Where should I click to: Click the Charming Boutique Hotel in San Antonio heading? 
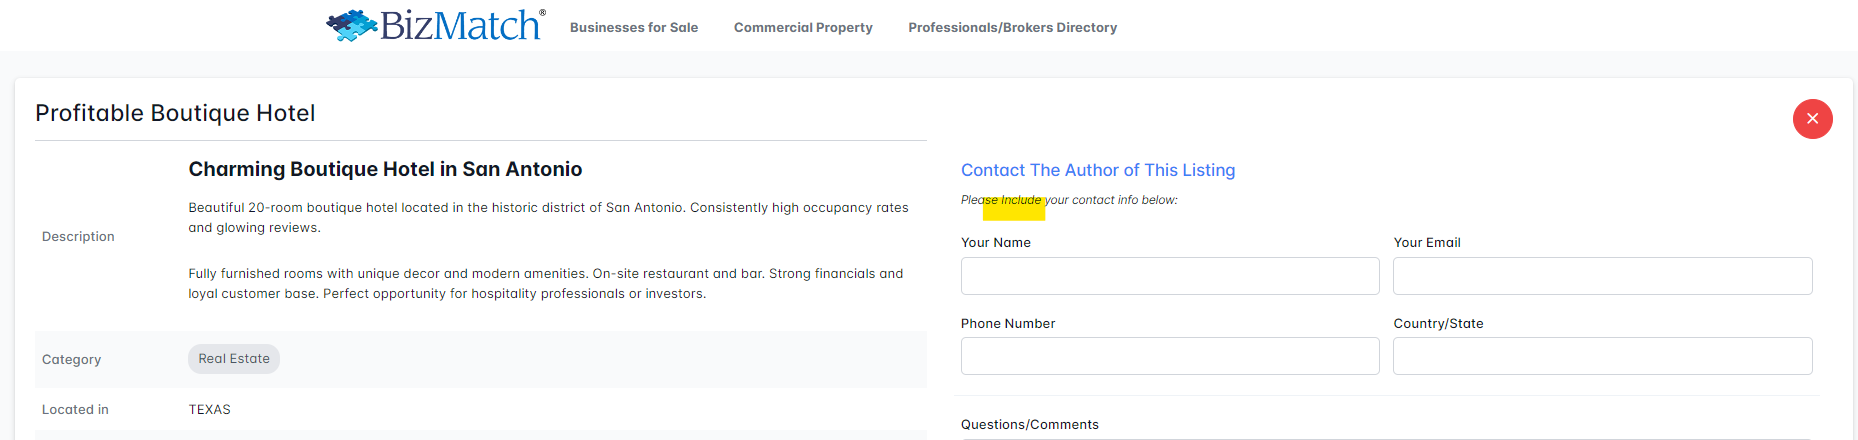pos(385,169)
